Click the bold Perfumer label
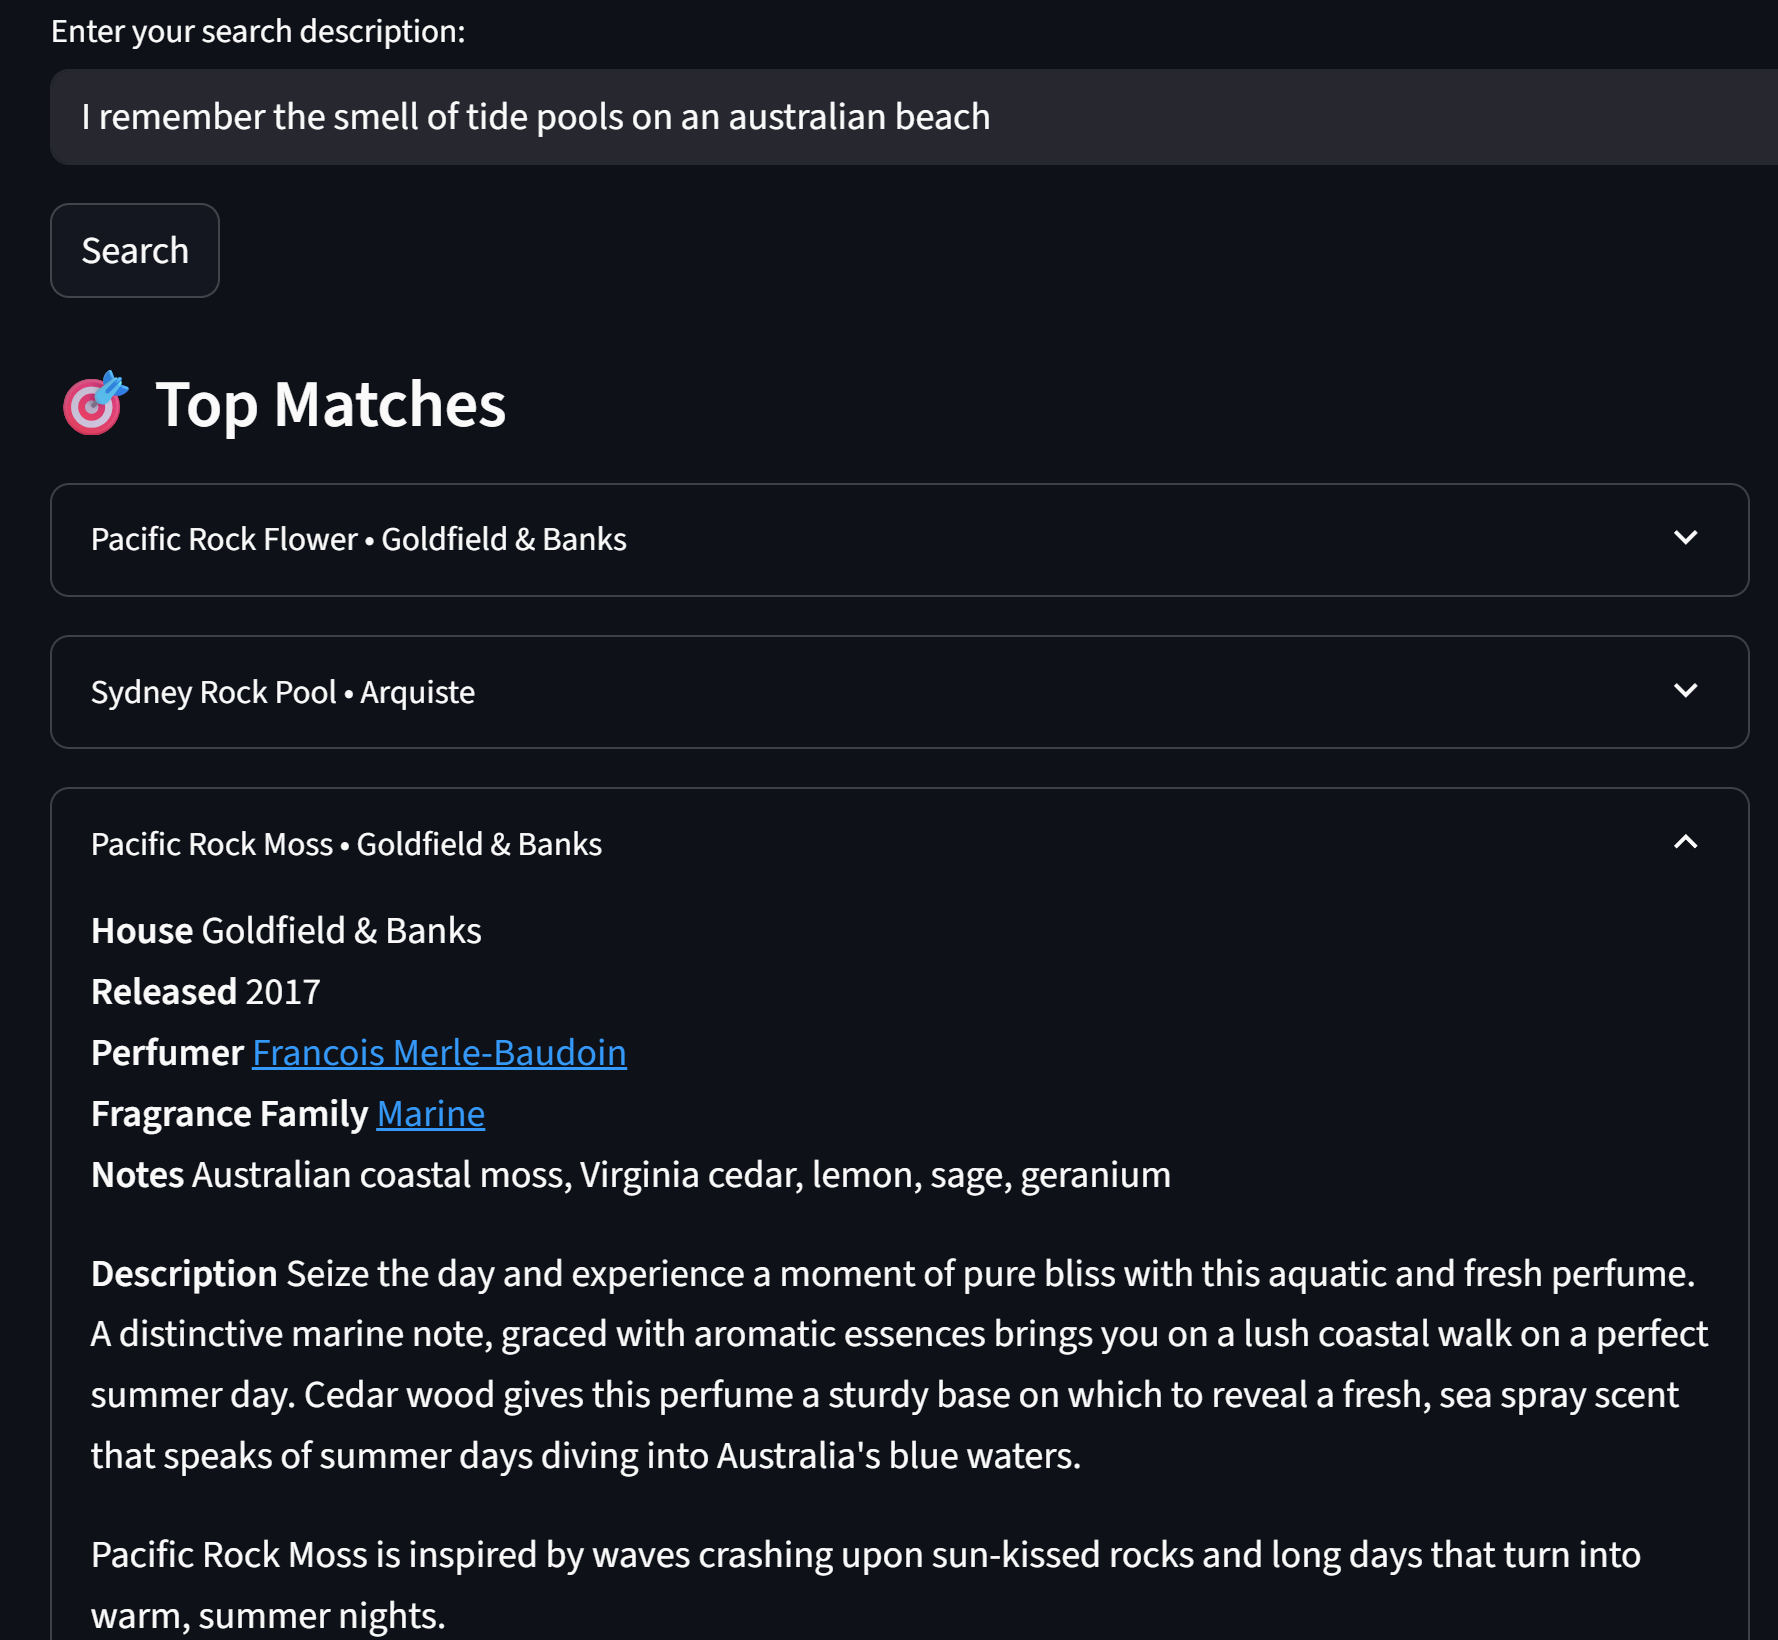 (x=167, y=1053)
